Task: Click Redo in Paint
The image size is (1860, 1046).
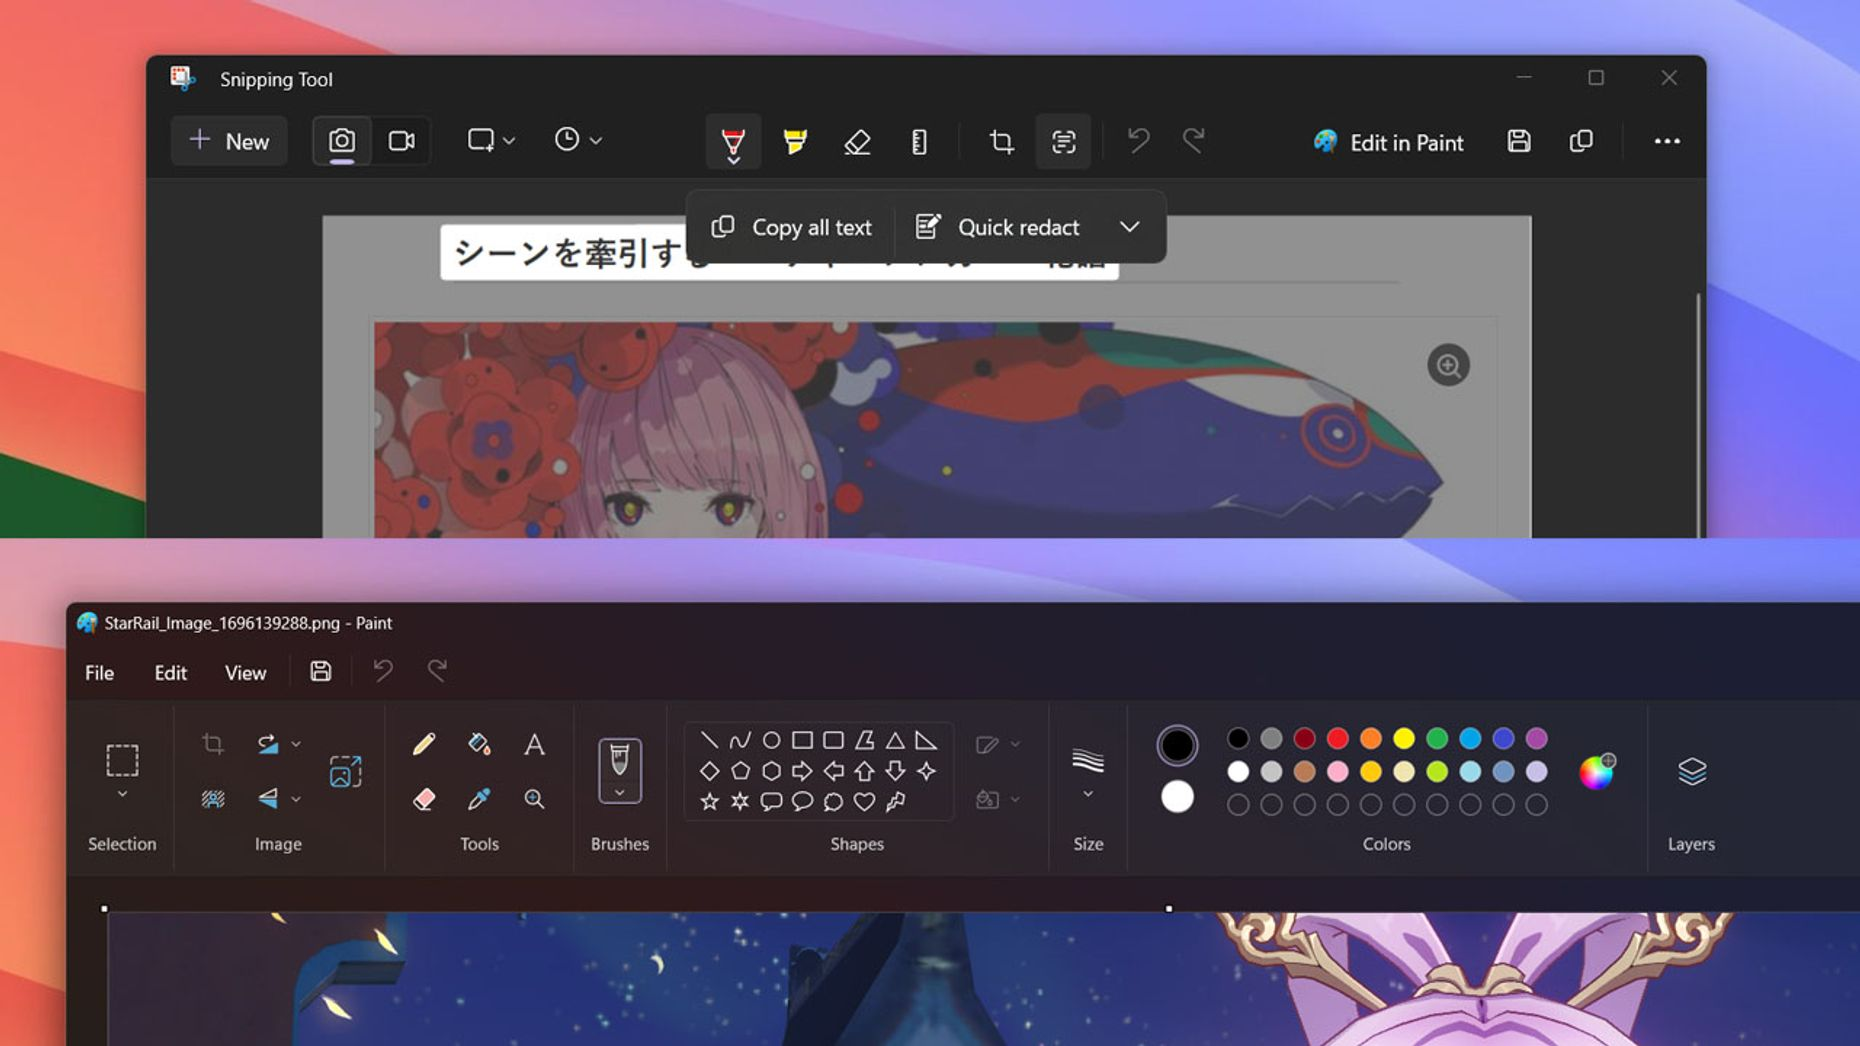Action: tap(437, 671)
